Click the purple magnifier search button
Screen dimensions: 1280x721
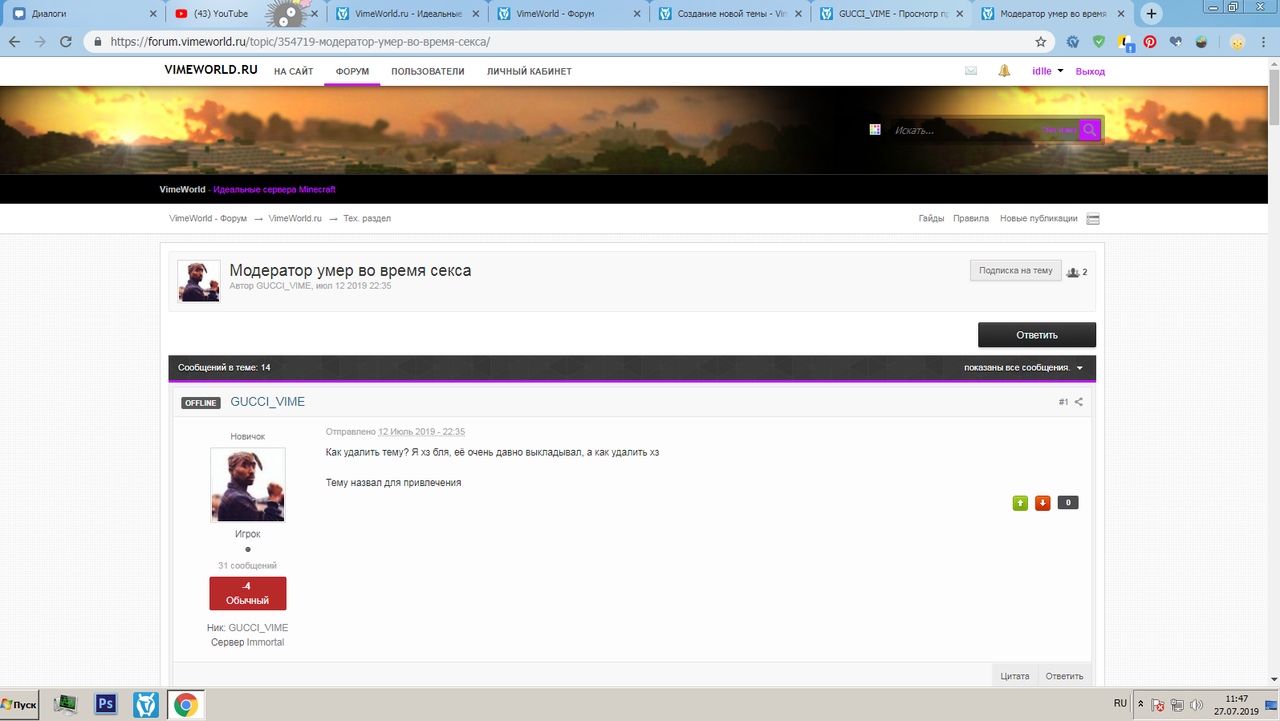point(1089,130)
